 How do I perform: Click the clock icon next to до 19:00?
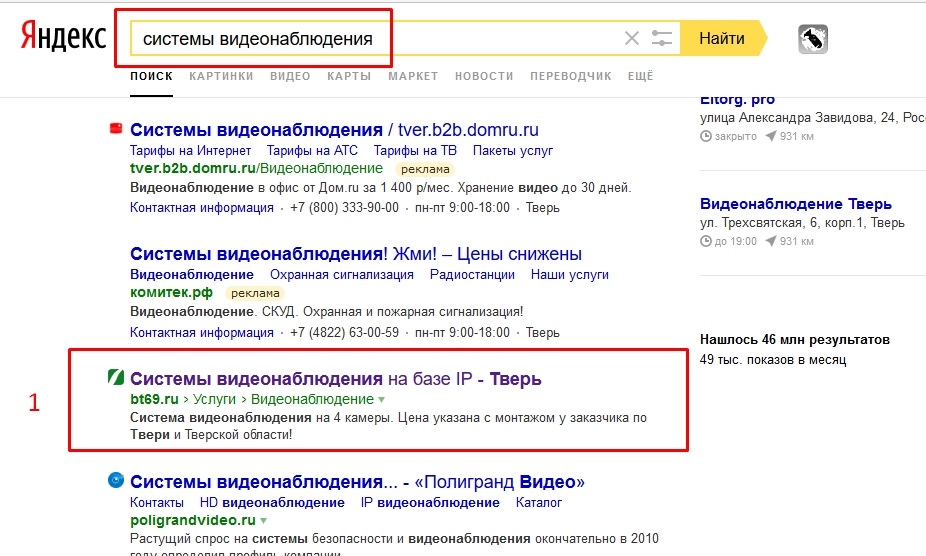(x=706, y=241)
